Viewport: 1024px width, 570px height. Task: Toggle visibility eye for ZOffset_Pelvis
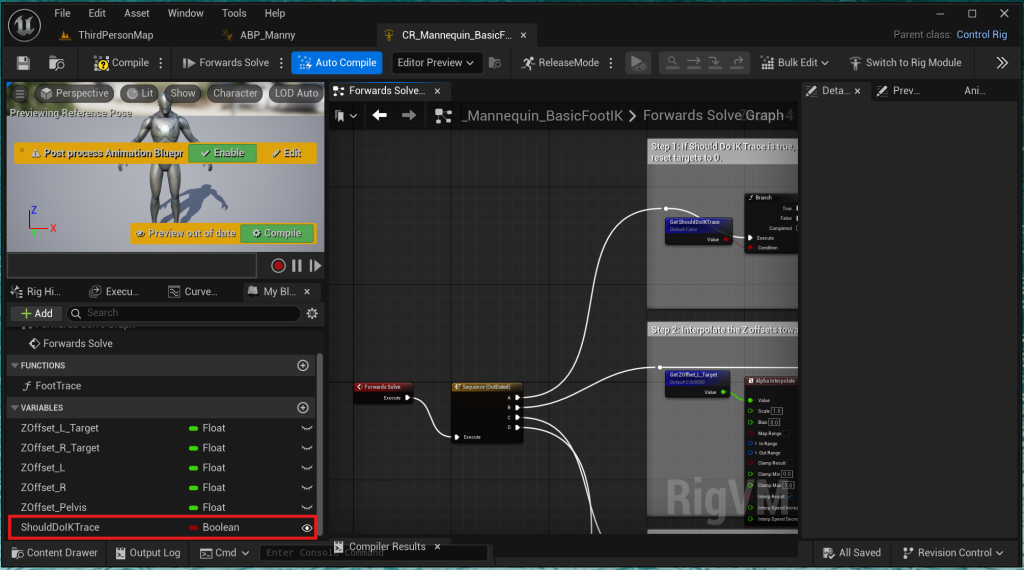click(x=306, y=507)
